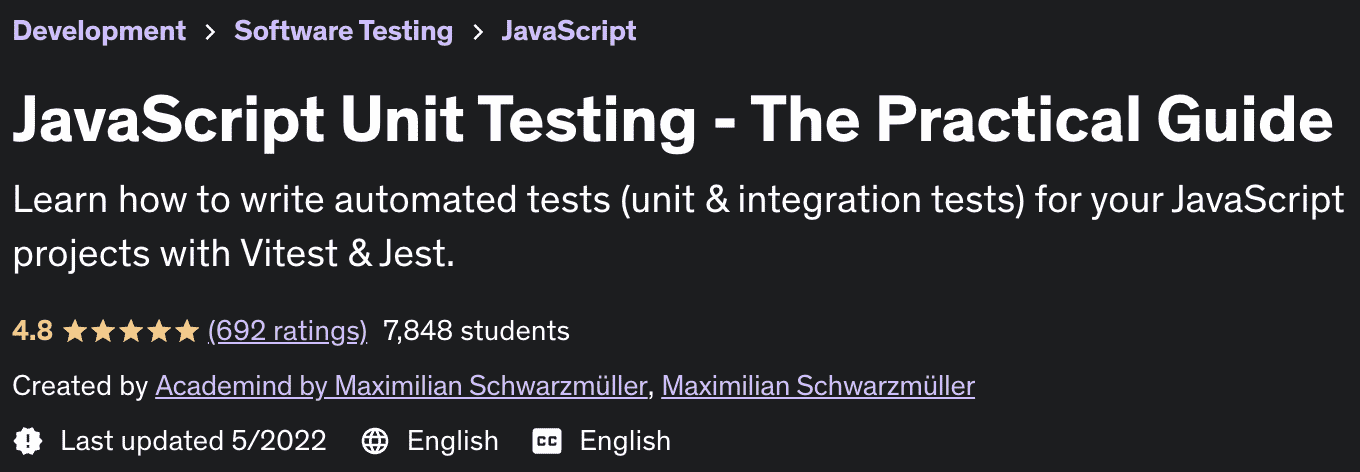The height and width of the screenshot is (472, 1360).
Task: Click the JavaScript Unit Testing course title
Action: point(672,121)
